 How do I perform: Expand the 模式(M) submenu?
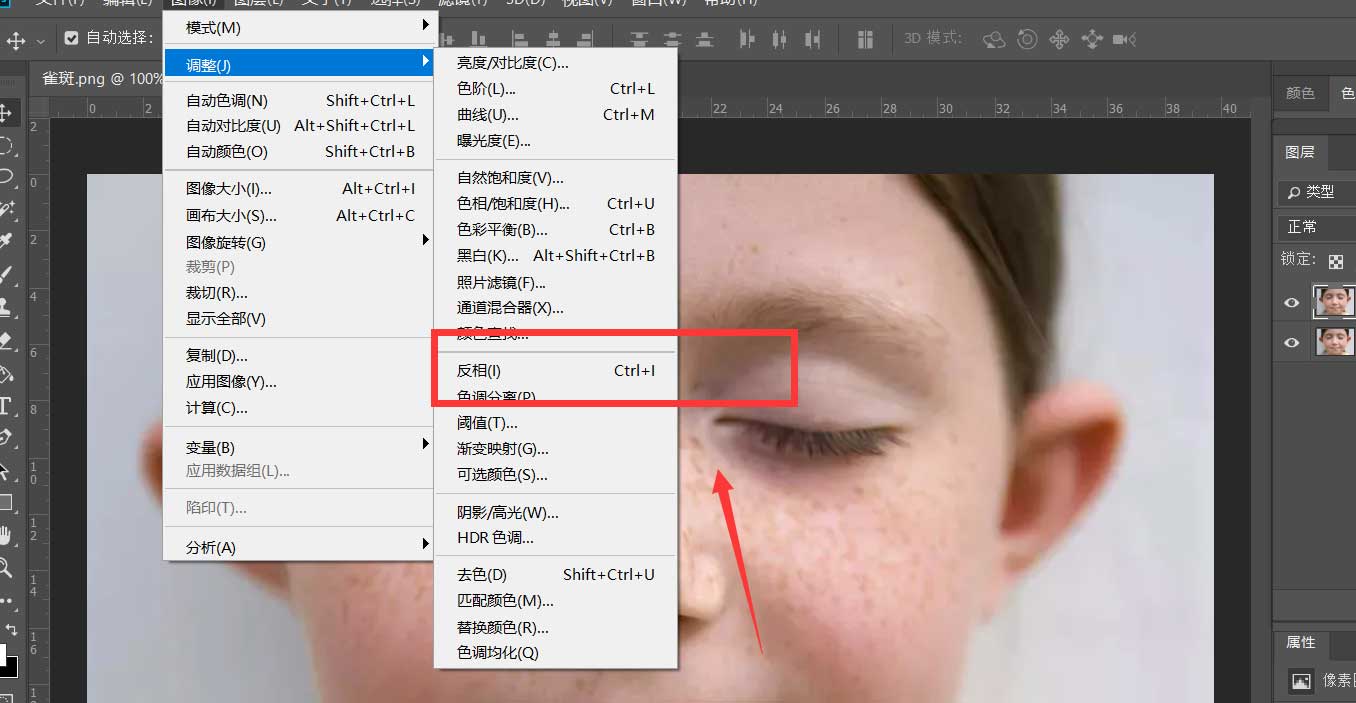tap(298, 27)
